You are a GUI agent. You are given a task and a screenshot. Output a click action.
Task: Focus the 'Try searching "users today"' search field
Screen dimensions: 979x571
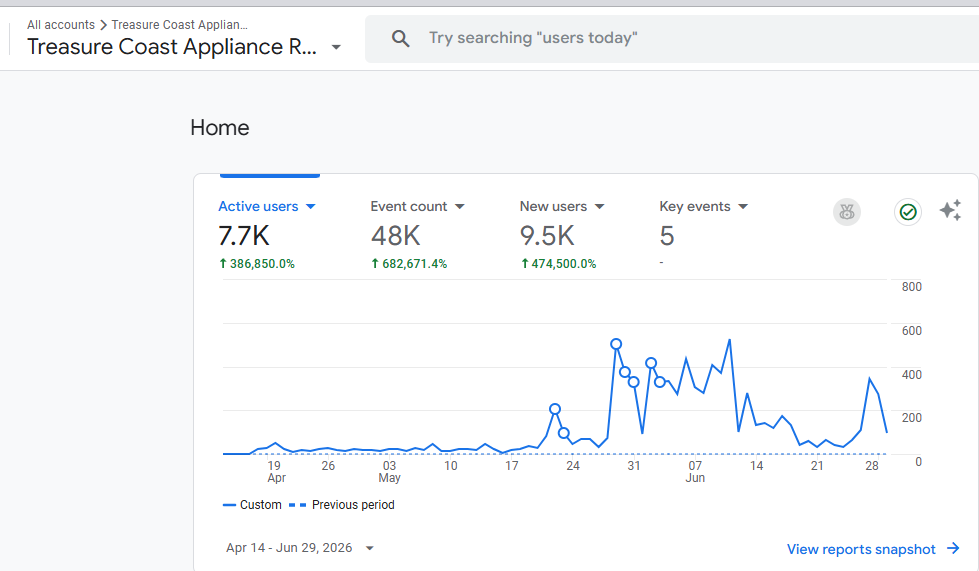tap(671, 39)
